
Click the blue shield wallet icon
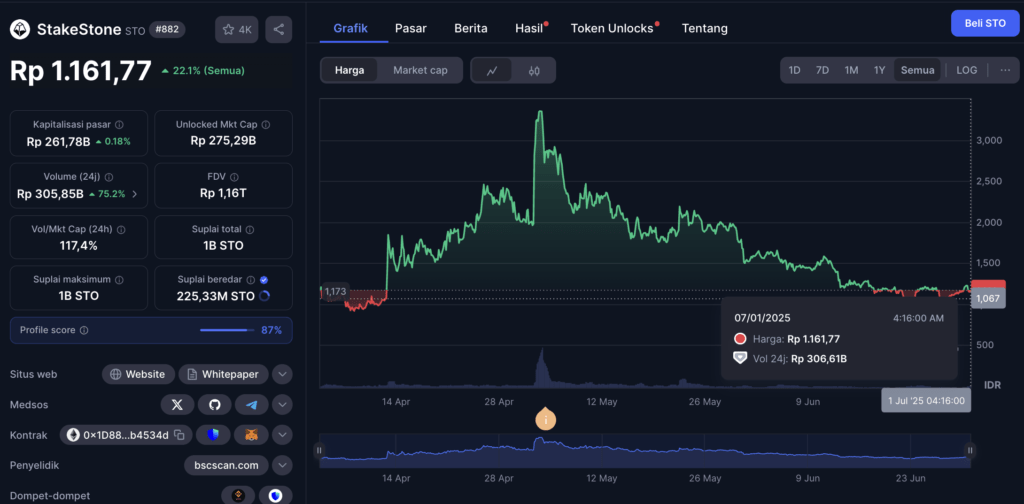pyautogui.click(x=276, y=496)
